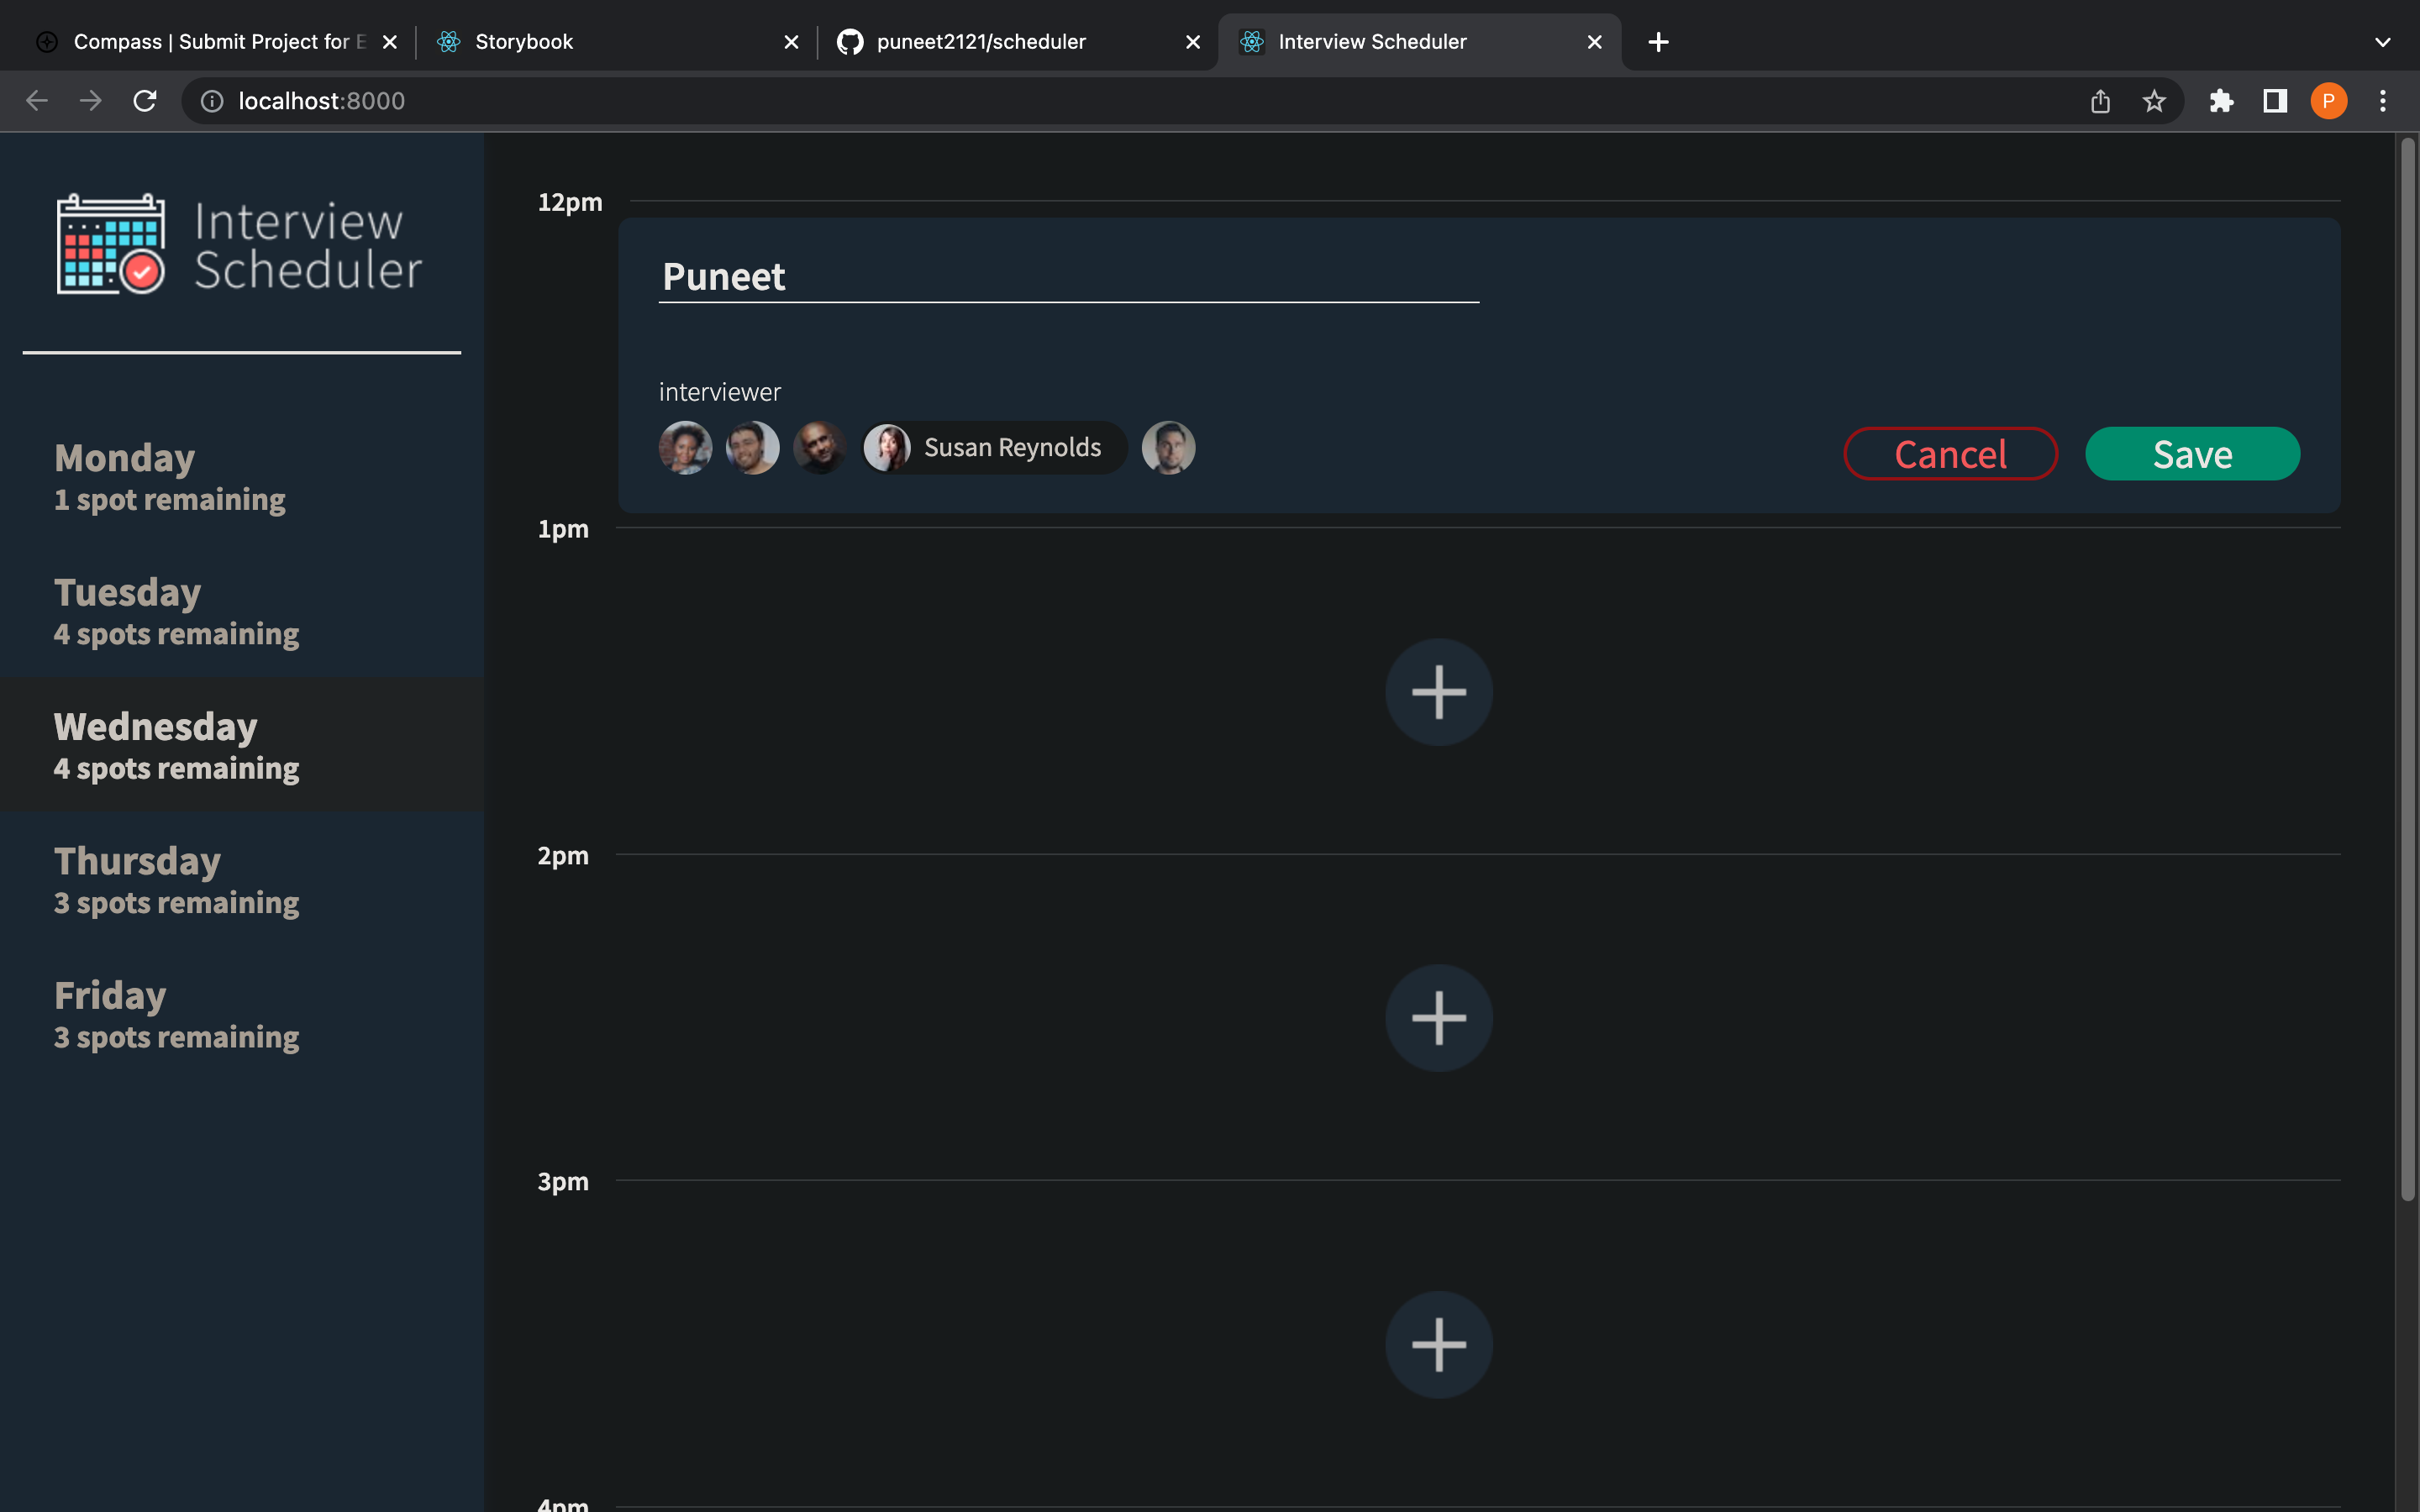The height and width of the screenshot is (1512, 2420).
Task: Click the page vertical scrollbar
Action: pos(2408,668)
